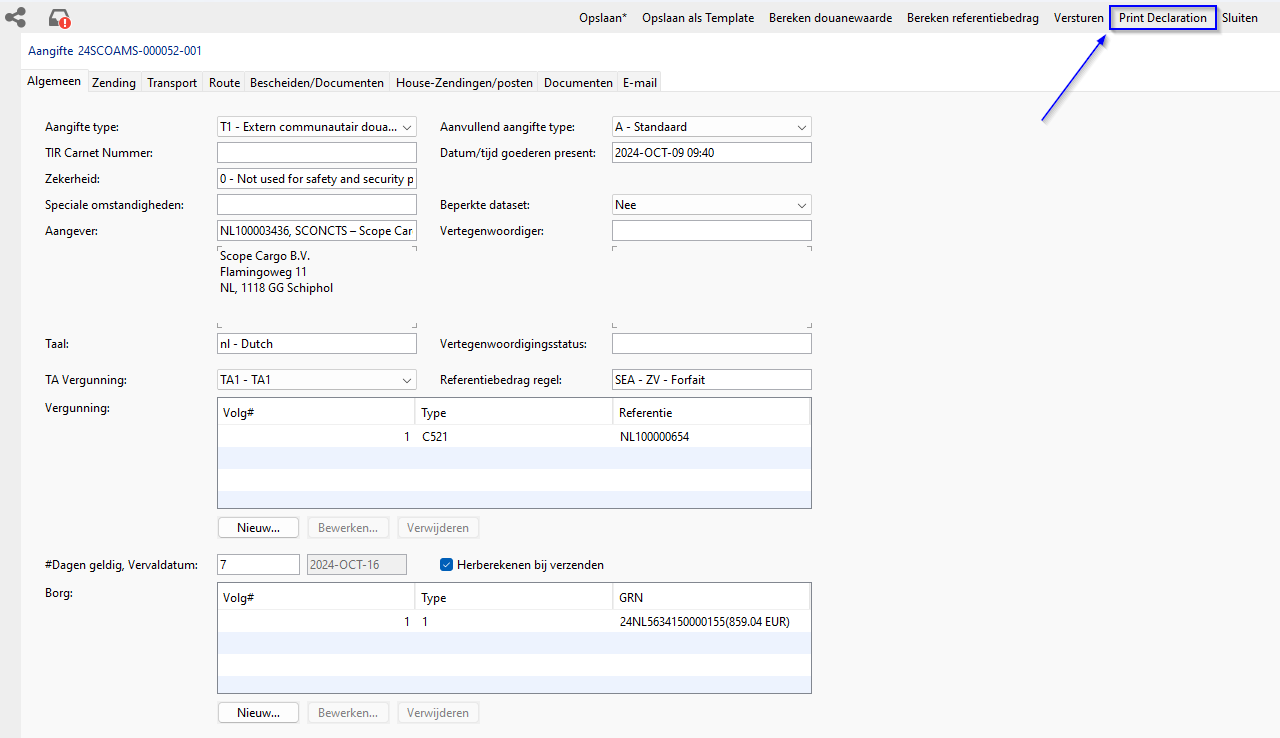Viewport: 1280px width, 738px height.
Task: Click the Print Declaration button
Action: click(x=1162, y=18)
